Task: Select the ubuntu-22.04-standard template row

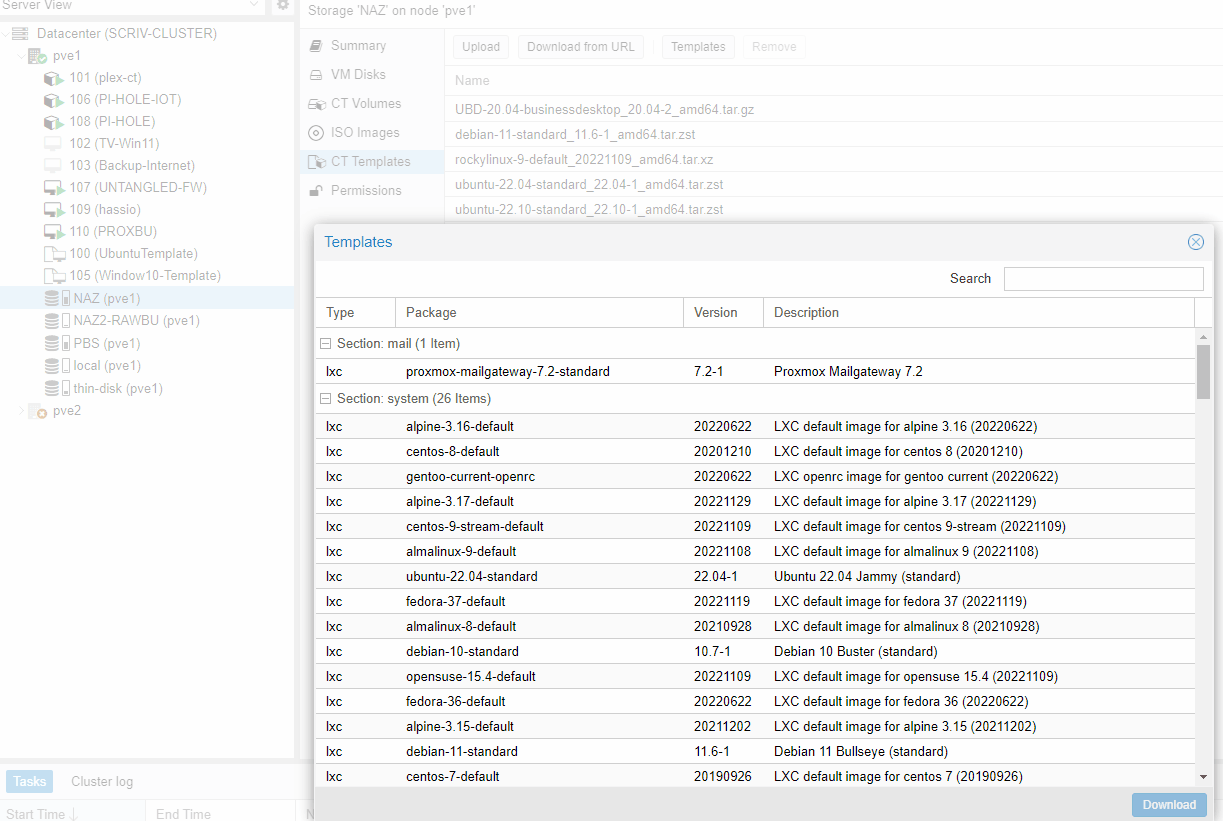Action: point(755,577)
